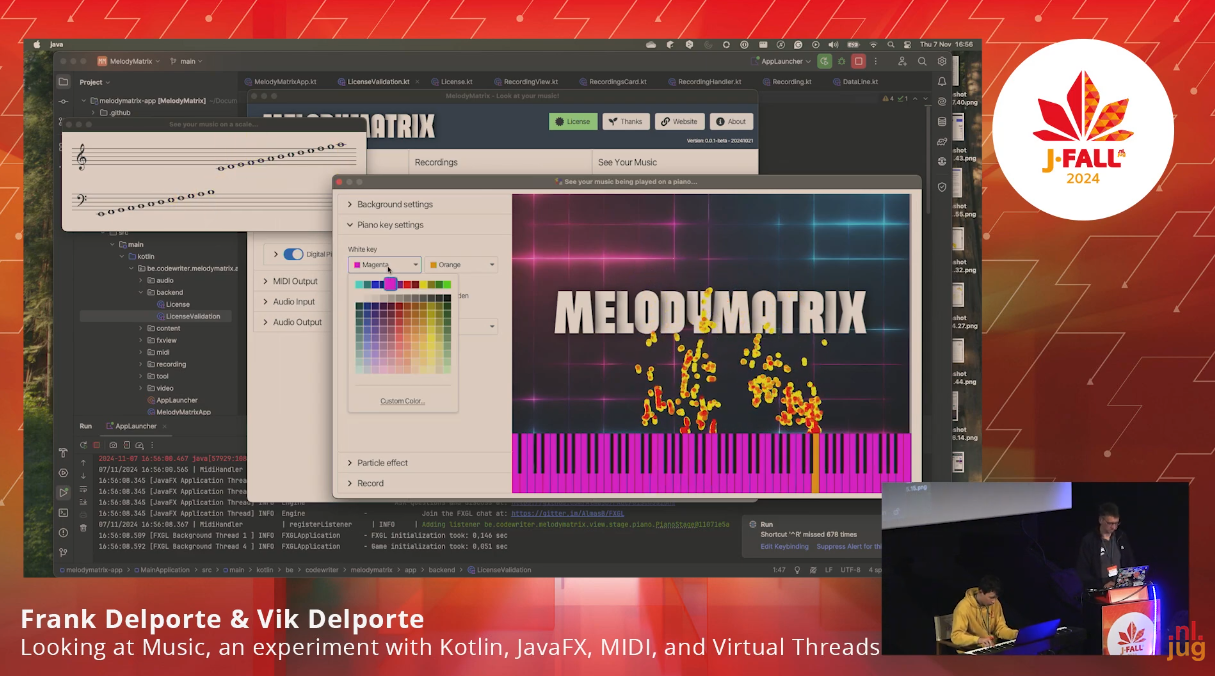Open the Notifications bell in right sidebar
This screenshot has width=1215, height=676.
tap(941, 82)
